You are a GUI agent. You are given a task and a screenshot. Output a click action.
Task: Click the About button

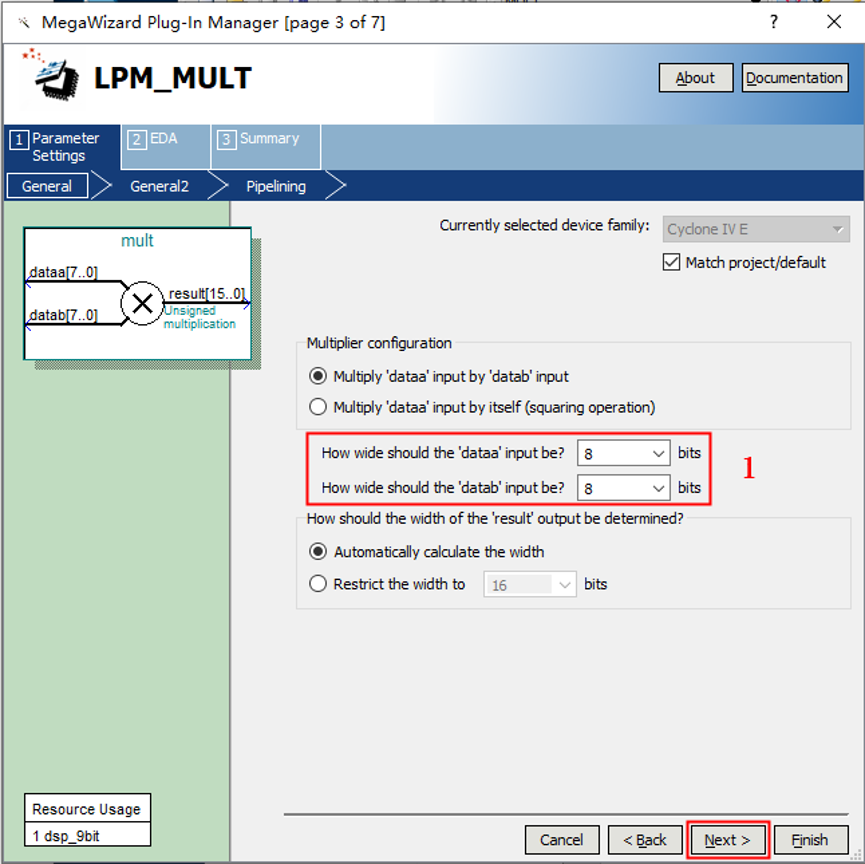click(695, 78)
